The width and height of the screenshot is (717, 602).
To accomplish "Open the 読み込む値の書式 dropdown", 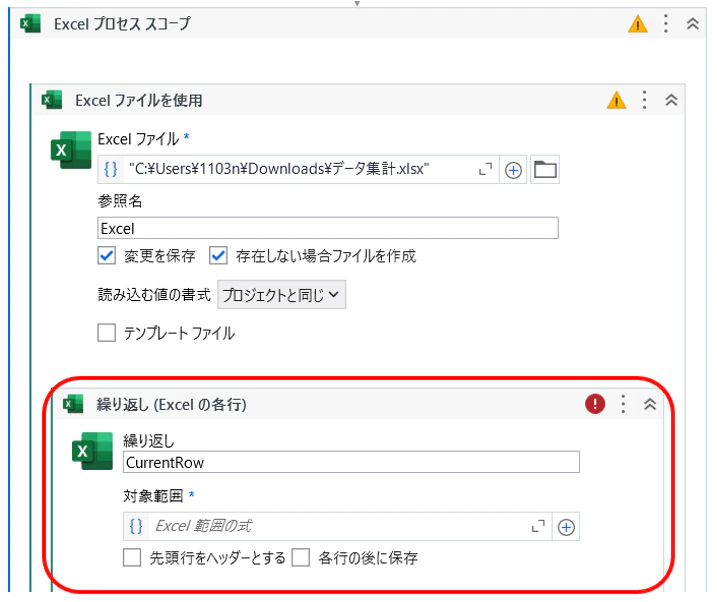I will click(x=281, y=295).
